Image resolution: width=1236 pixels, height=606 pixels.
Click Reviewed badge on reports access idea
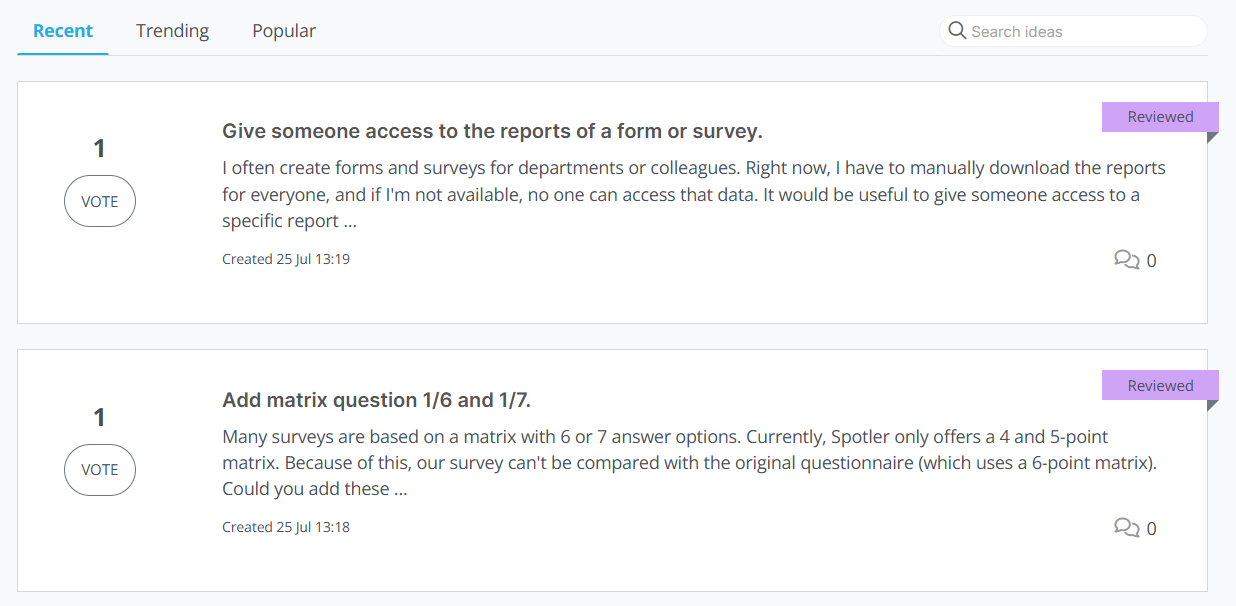[x=1160, y=117]
